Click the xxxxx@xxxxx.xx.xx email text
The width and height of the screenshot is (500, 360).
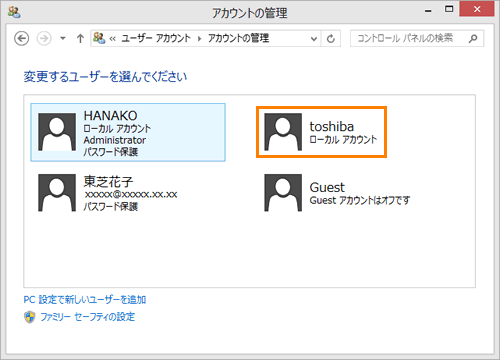click(131, 194)
